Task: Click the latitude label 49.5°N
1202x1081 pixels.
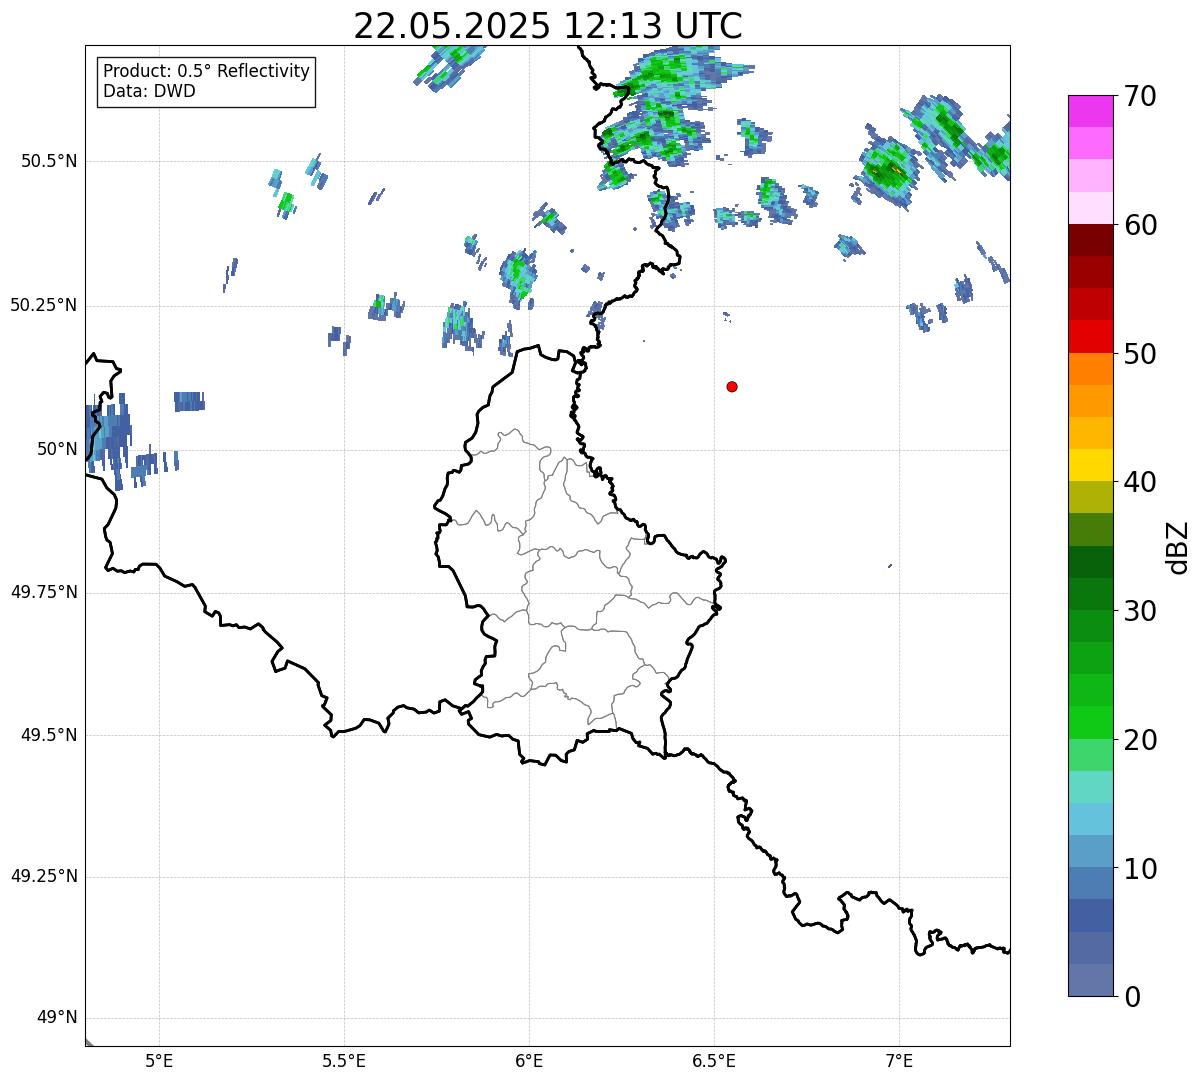Action: 49,735
